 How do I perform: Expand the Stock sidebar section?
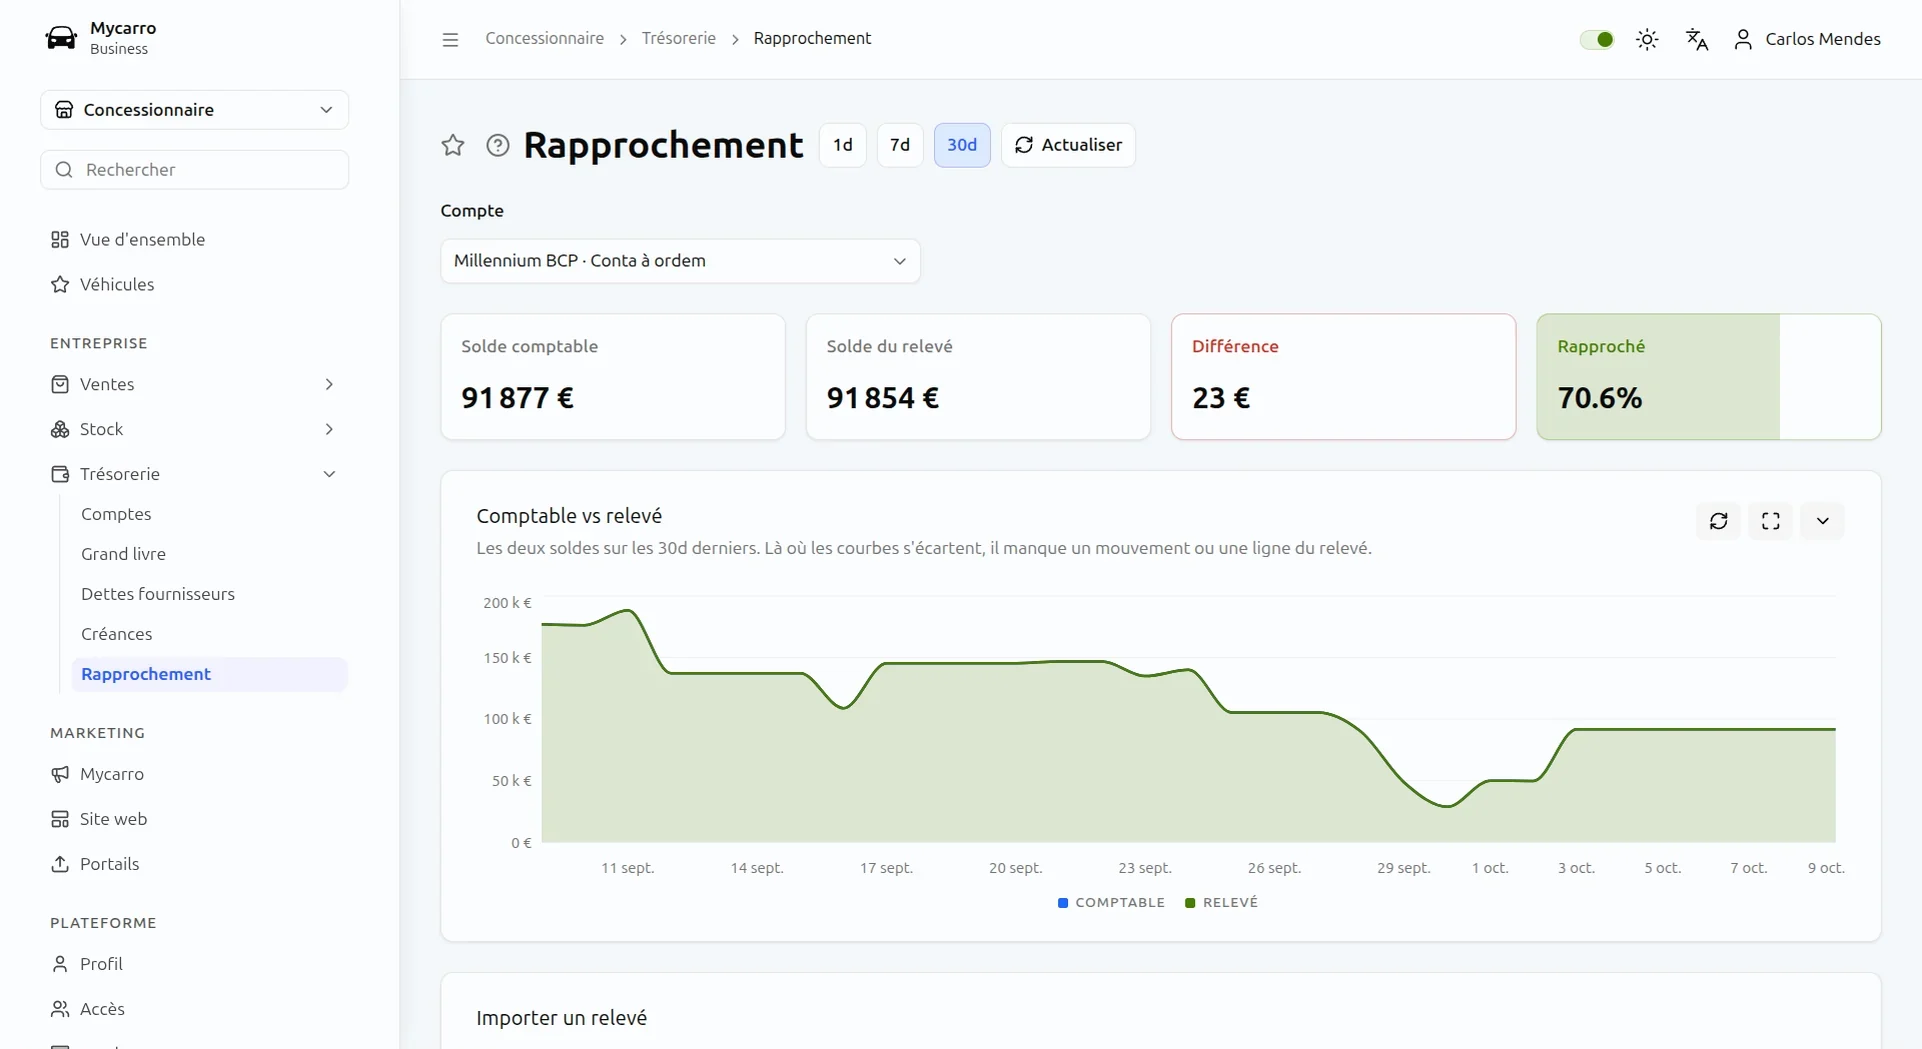click(x=194, y=429)
